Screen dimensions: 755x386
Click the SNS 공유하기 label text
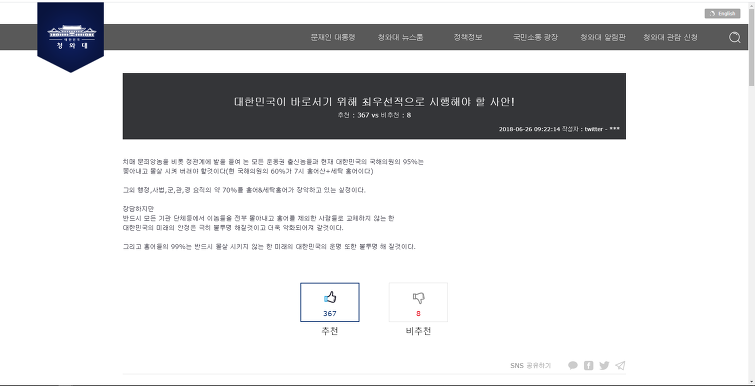tap(530, 366)
